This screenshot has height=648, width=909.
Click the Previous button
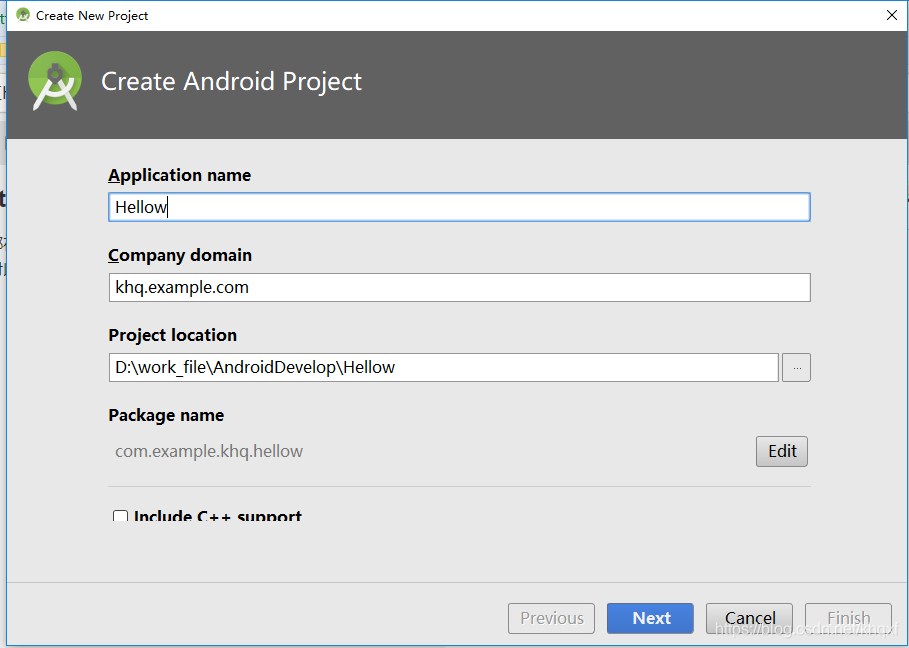pos(551,618)
